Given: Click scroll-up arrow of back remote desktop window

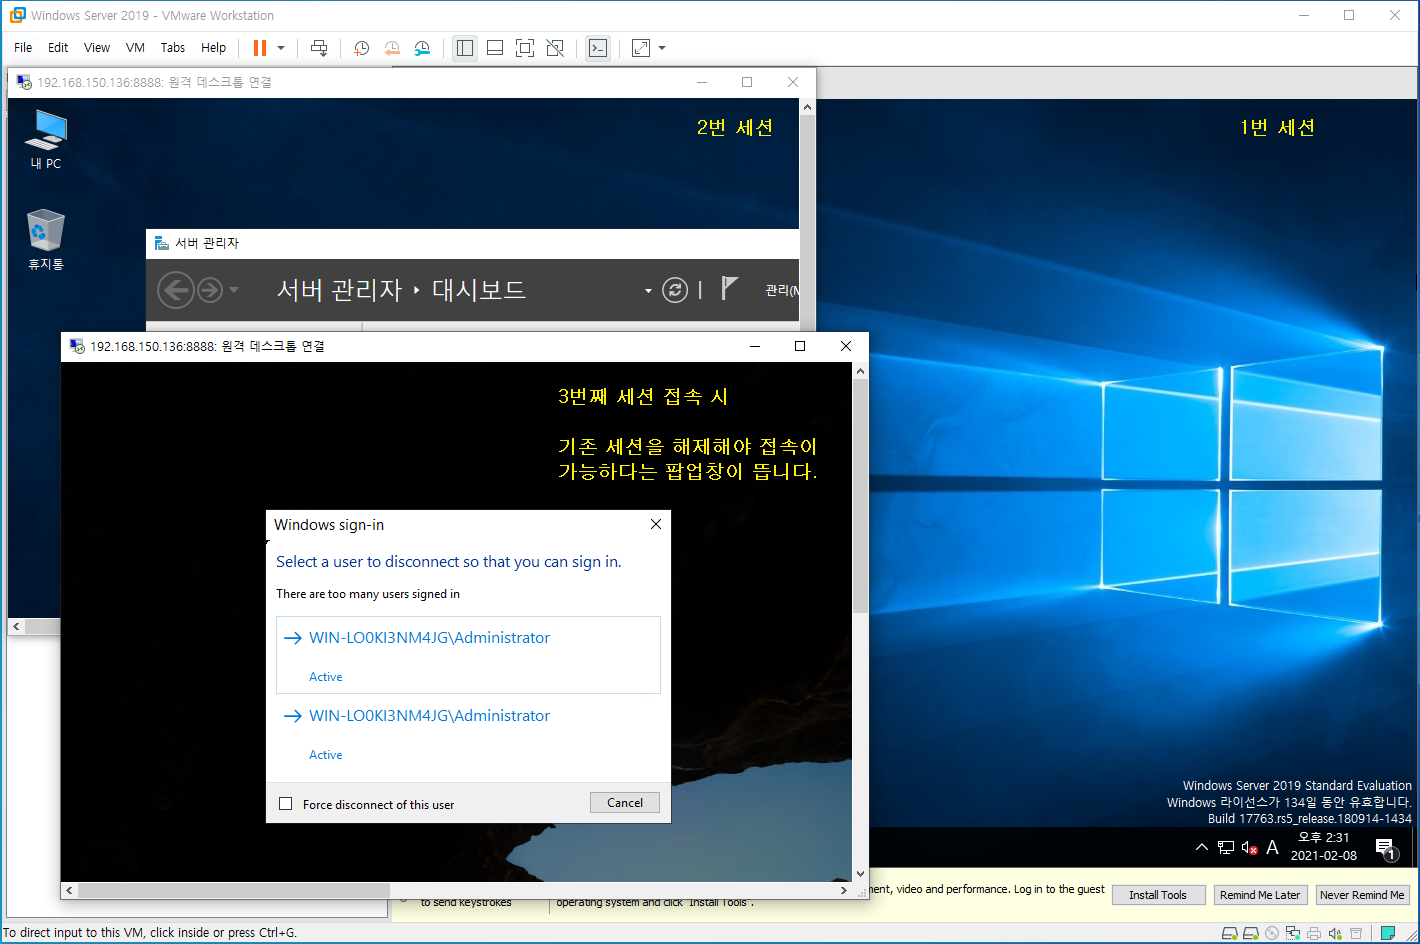Looking at the screenshot, I should [807, 107].
